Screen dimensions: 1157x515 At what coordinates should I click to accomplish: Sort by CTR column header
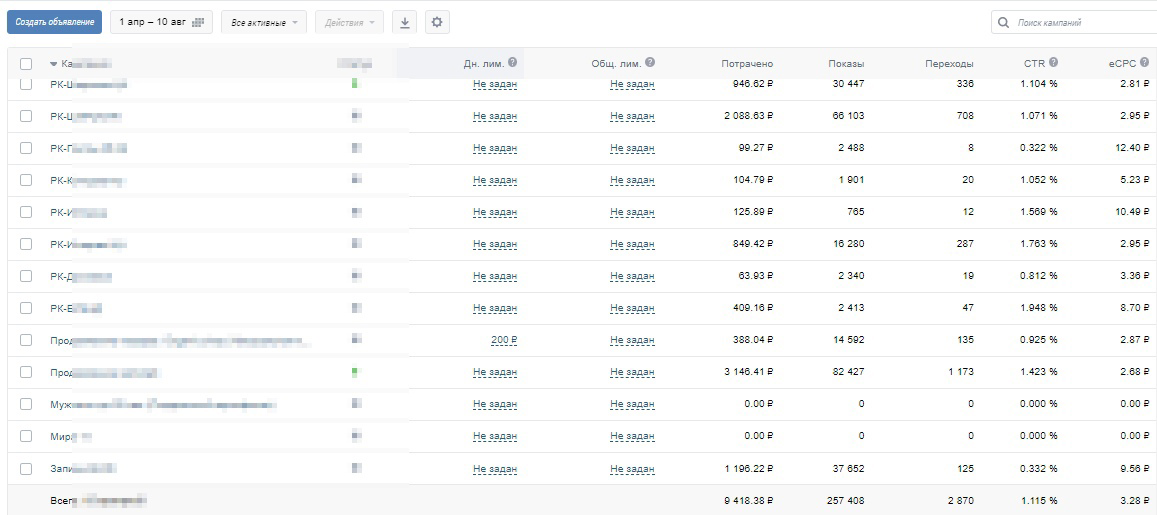tap(1035, 63)
